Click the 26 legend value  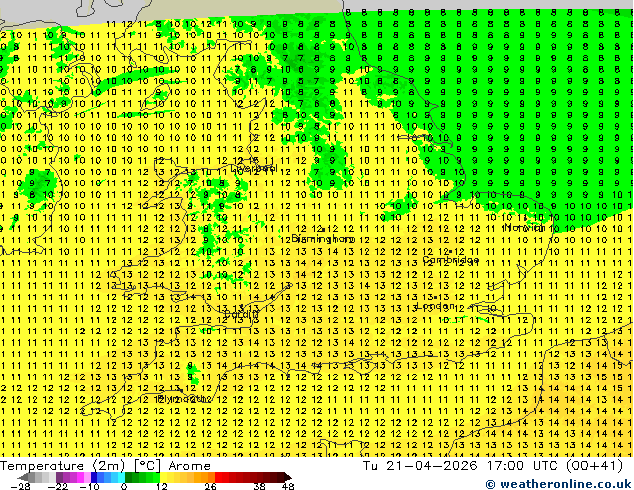tap(210, 486)
